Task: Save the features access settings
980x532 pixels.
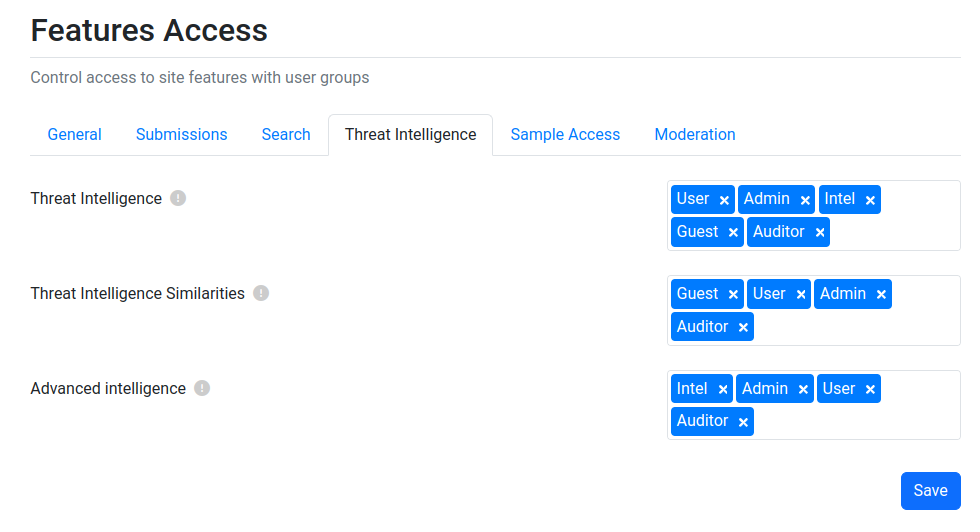Action: point(931,491)
